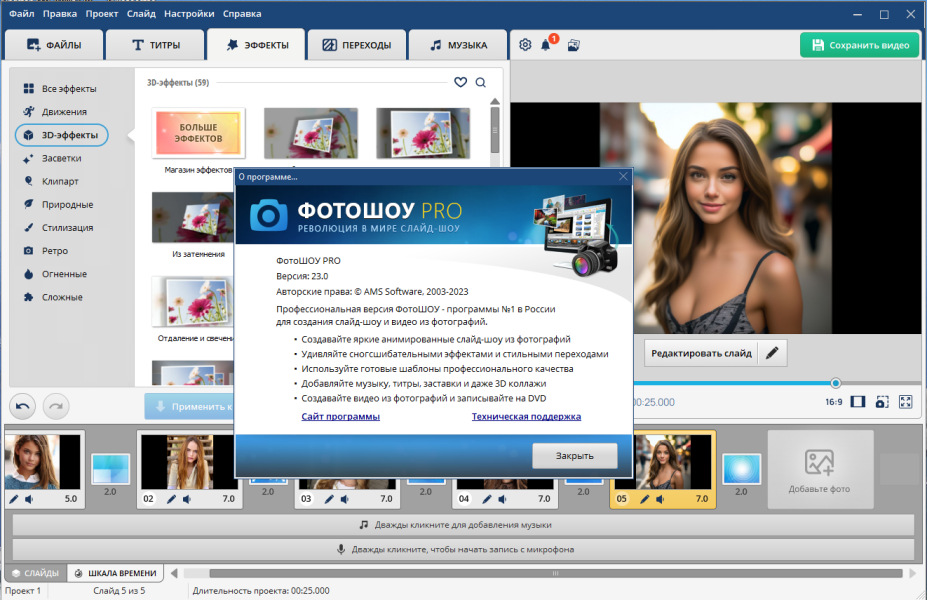Image resolution: width=927 pixels, height=600 pixels.
Task: Click Добавьте фото placeholder in timeline
Action: (x=820, y=469)
